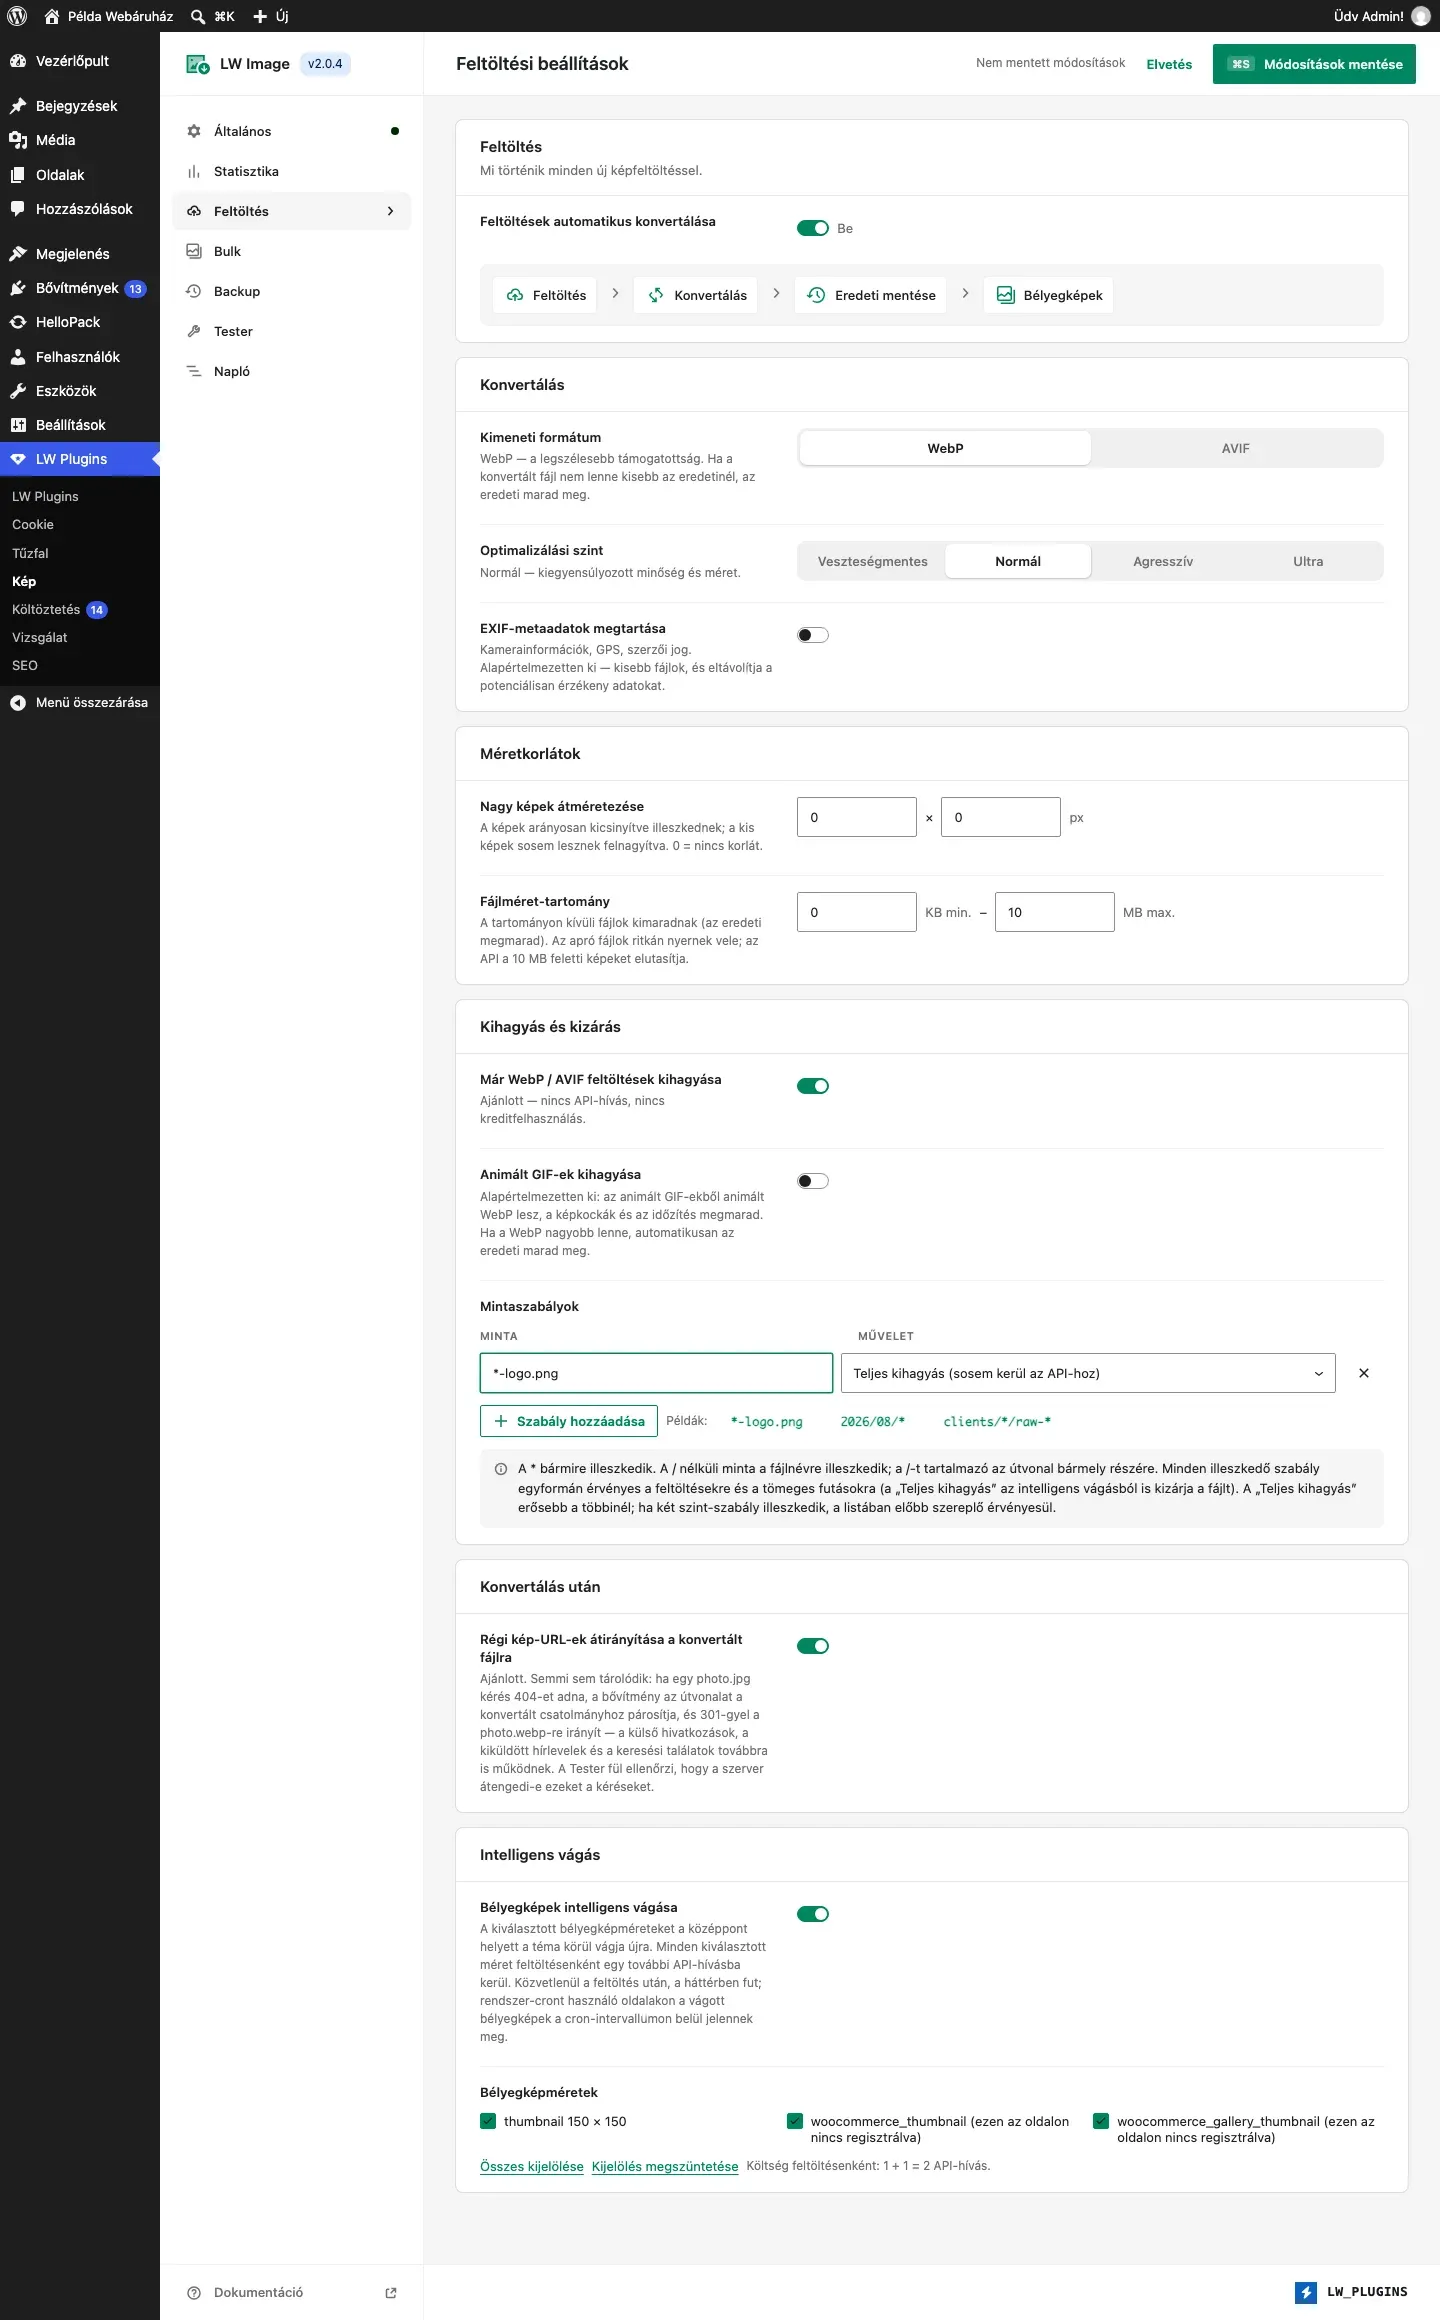
Task: Click the LW Image plugin logo icon
Action: point(197,64)
